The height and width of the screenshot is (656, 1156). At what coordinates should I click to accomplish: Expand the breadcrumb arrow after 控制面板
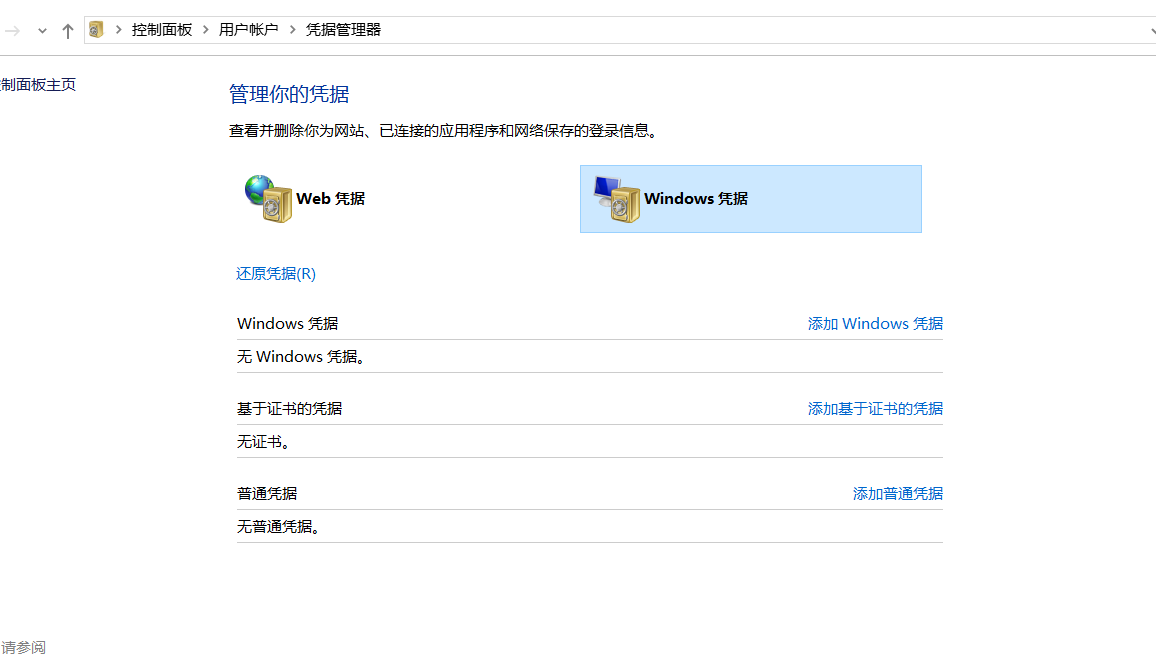tap(204, 30)
